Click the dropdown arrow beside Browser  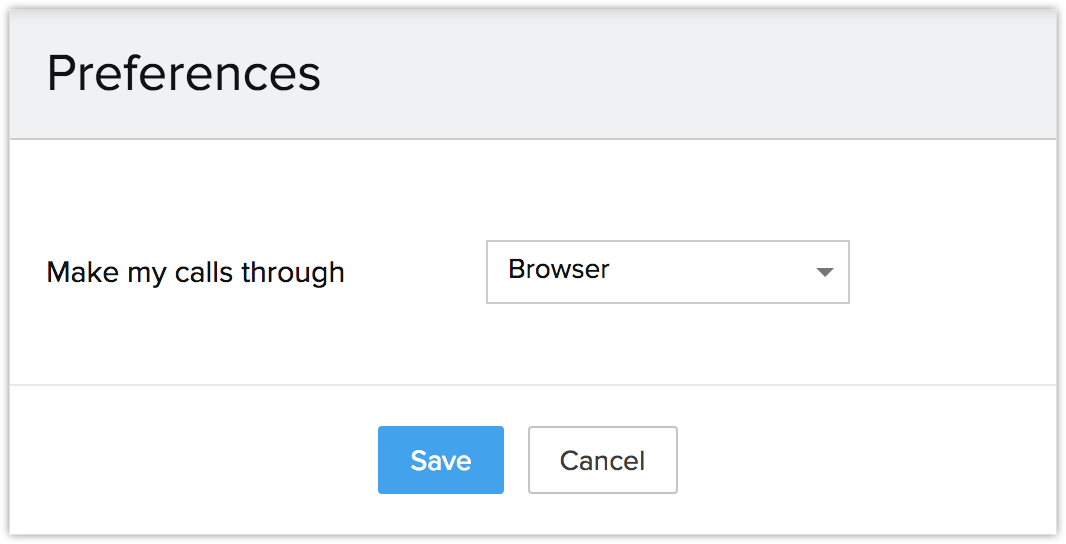pos(824,272)
